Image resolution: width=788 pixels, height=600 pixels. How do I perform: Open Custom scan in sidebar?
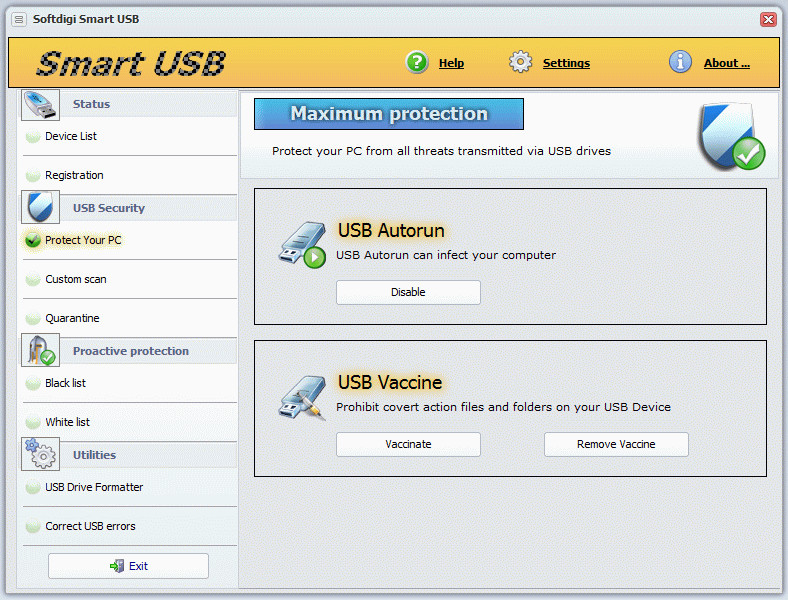pyautogui.click(x=76, y=279)
